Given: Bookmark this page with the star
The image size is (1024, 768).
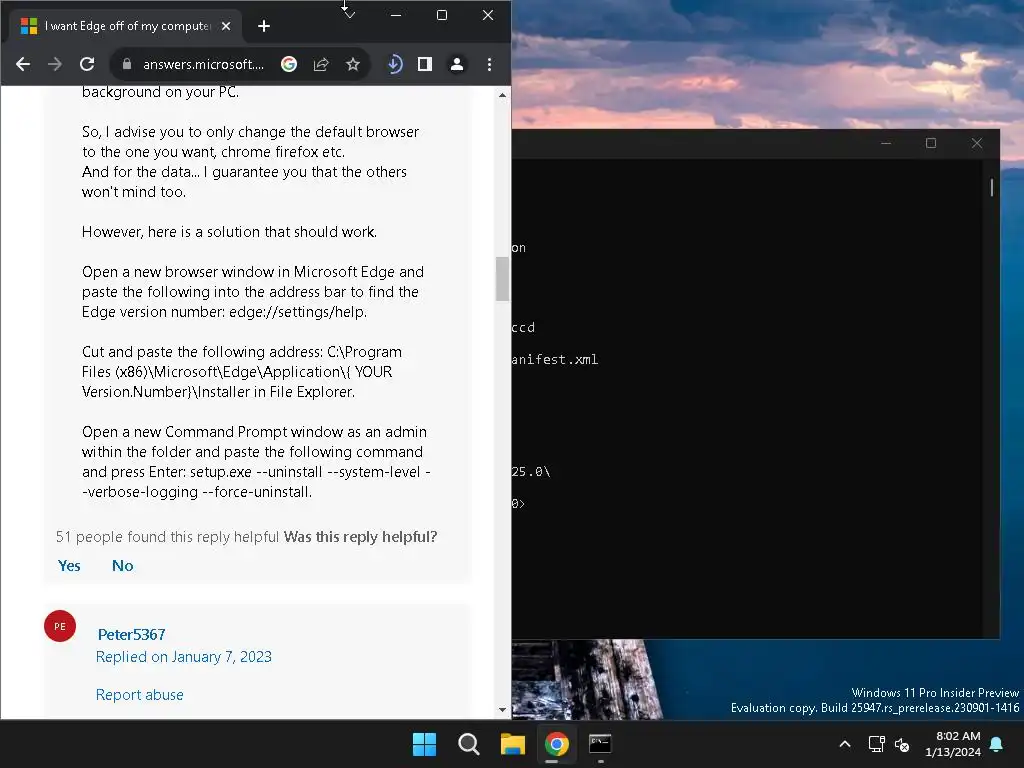Looking at the screenshot, I should tap(353, 64).
